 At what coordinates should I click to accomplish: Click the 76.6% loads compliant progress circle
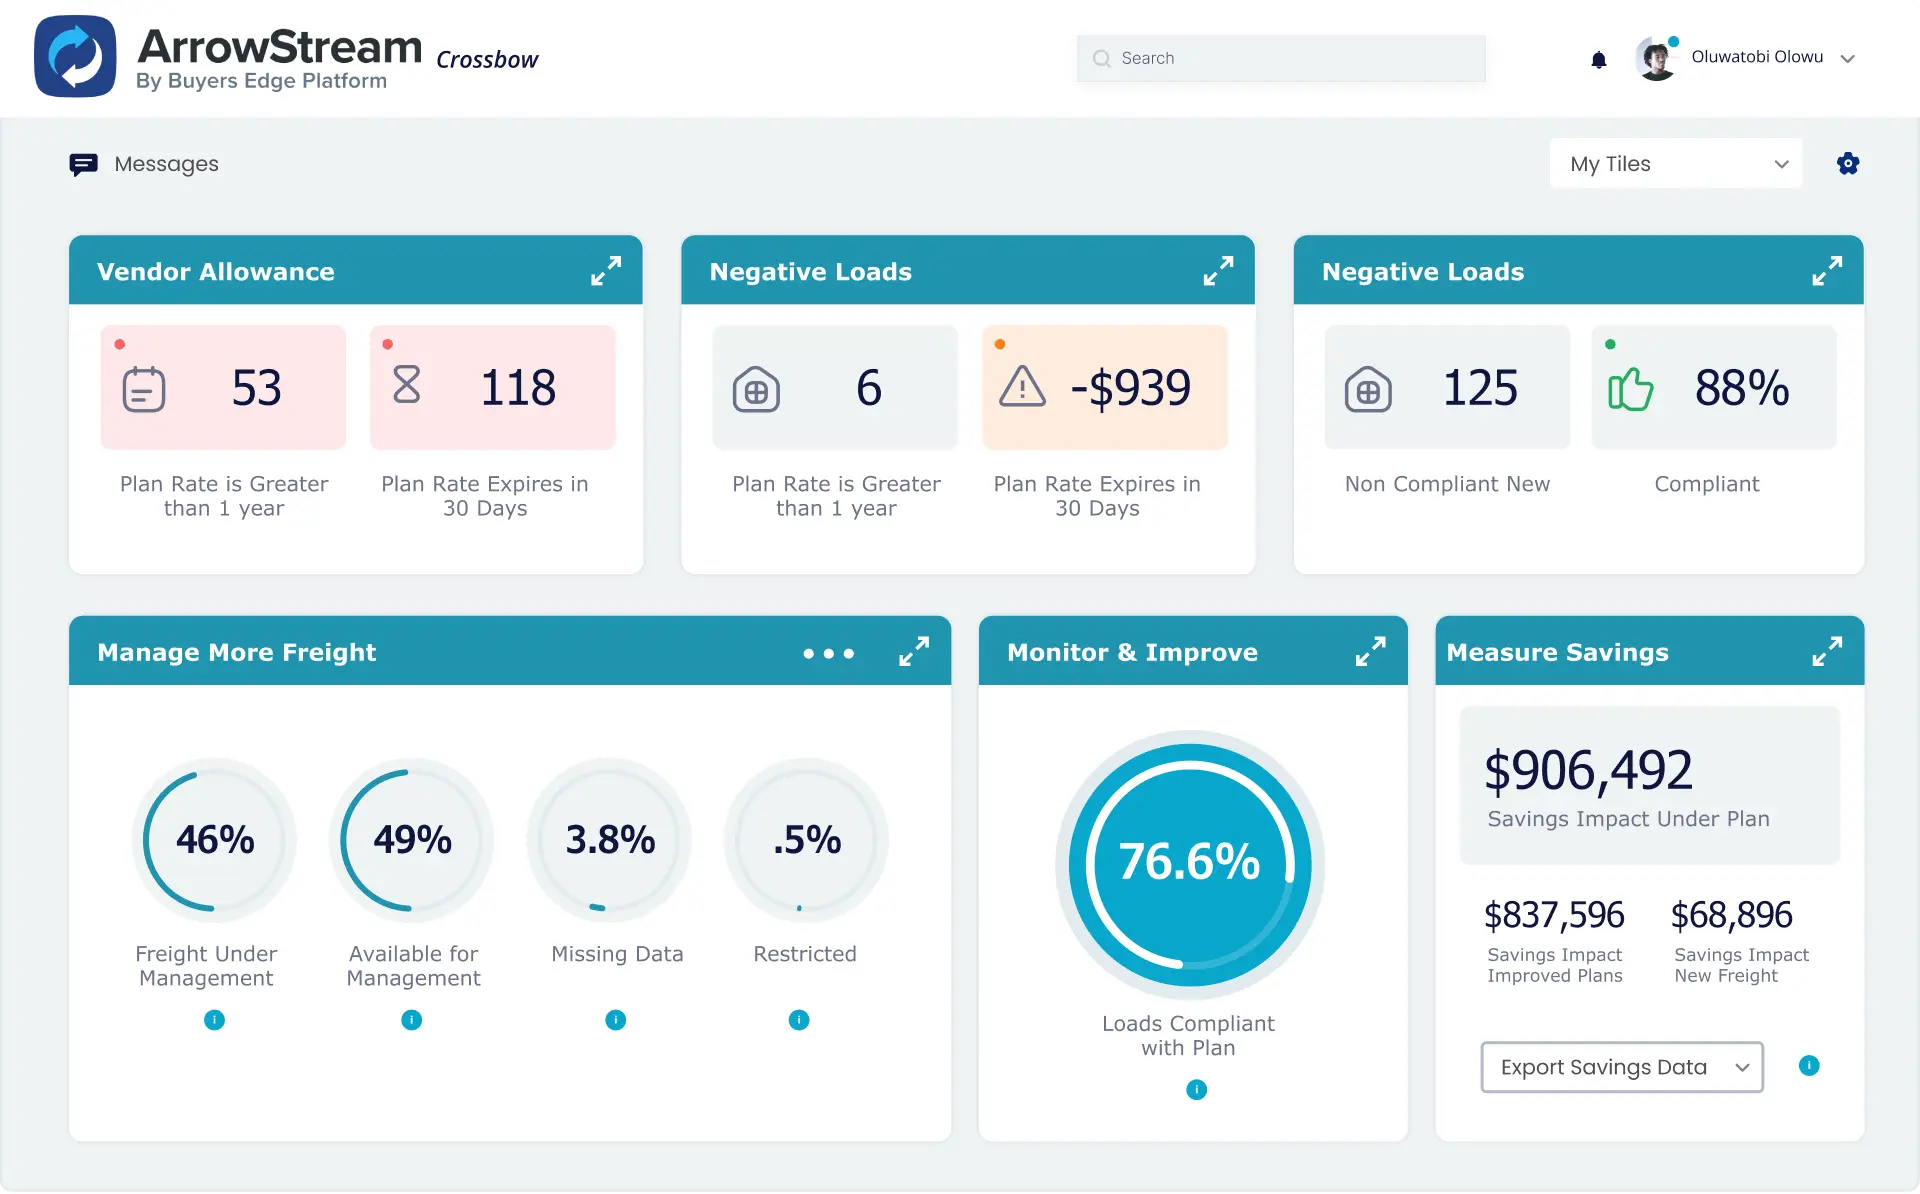tap(1189, 863)
